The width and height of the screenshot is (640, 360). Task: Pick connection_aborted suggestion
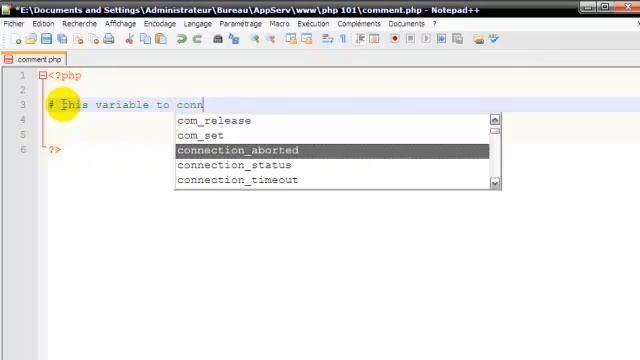coord(332,151)
